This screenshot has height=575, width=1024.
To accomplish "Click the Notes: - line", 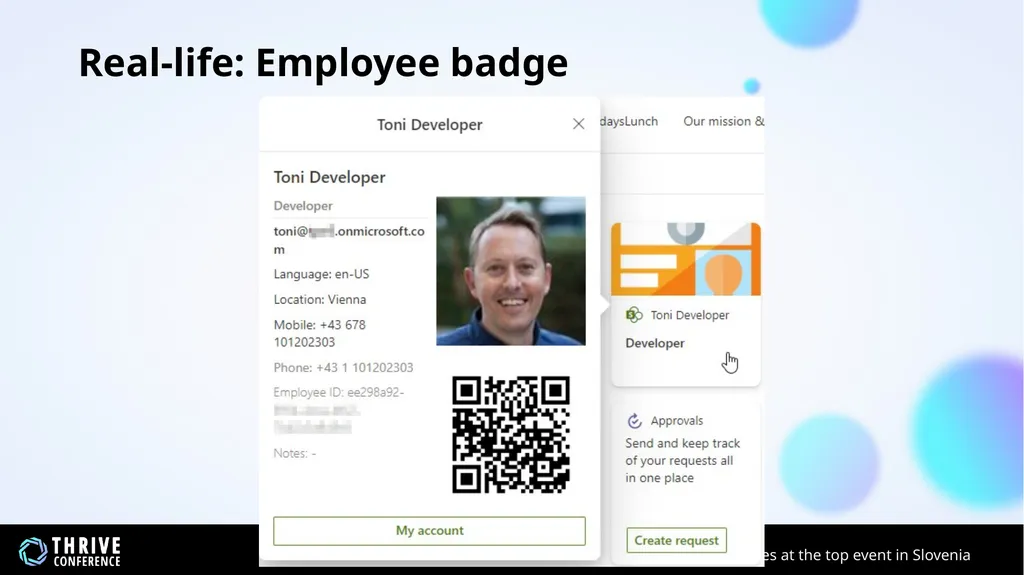I will click(x=295, y=453).
